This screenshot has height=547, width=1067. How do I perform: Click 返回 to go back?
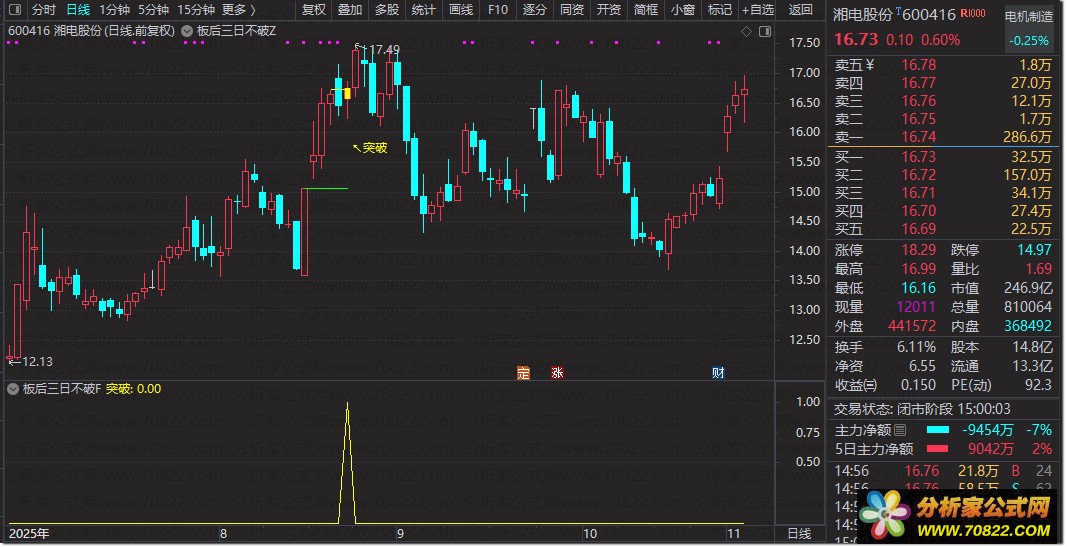point(801,10)
